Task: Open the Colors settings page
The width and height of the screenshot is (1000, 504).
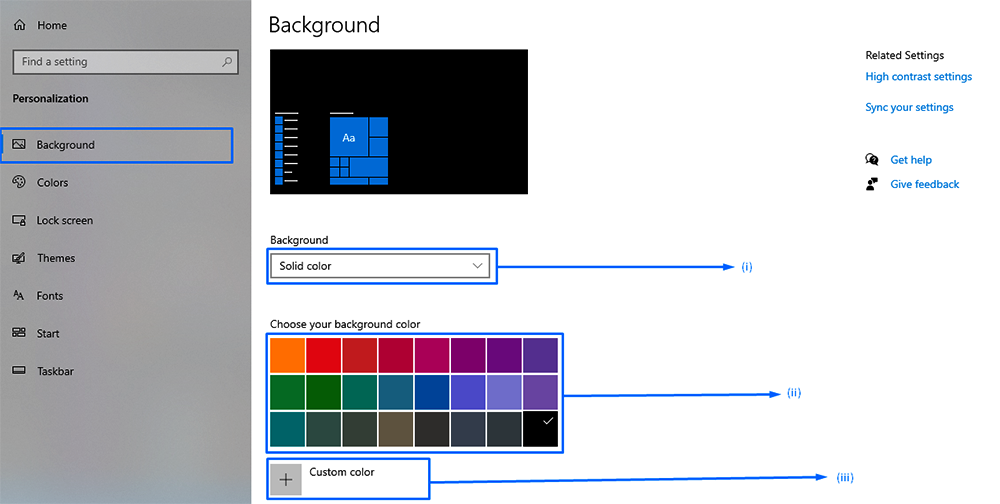Action: [x=53, y=183]
